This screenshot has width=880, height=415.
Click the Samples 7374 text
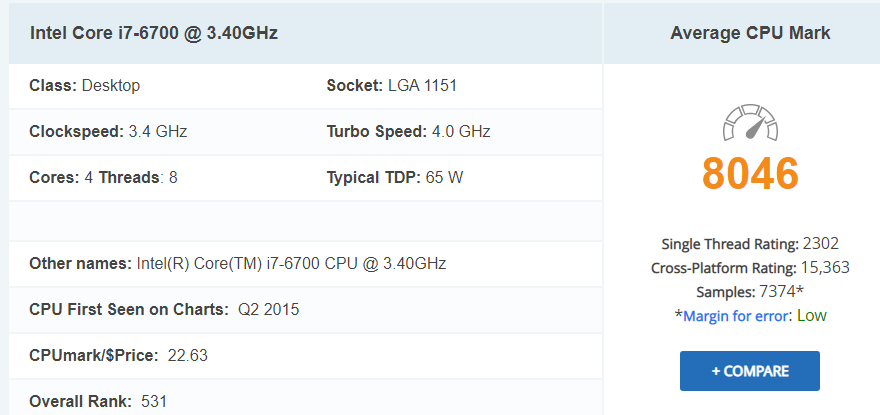[x=750, y=292]
